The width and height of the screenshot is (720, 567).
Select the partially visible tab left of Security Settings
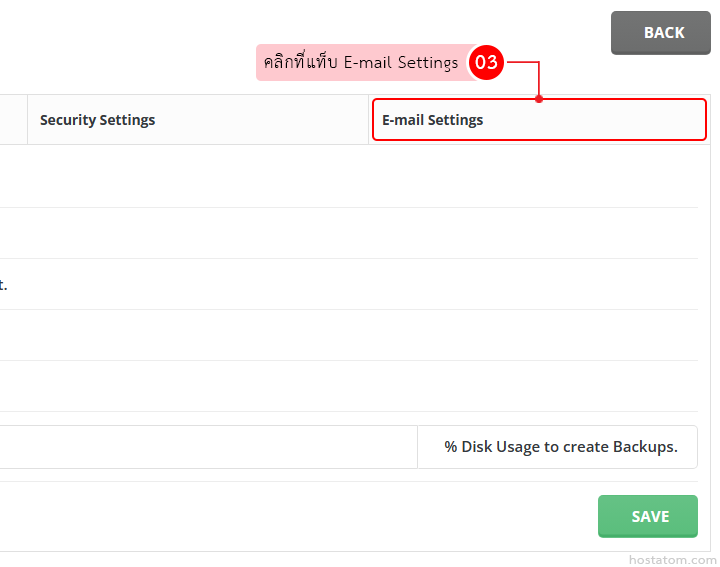pyautogui.click(x=13, y=120)
